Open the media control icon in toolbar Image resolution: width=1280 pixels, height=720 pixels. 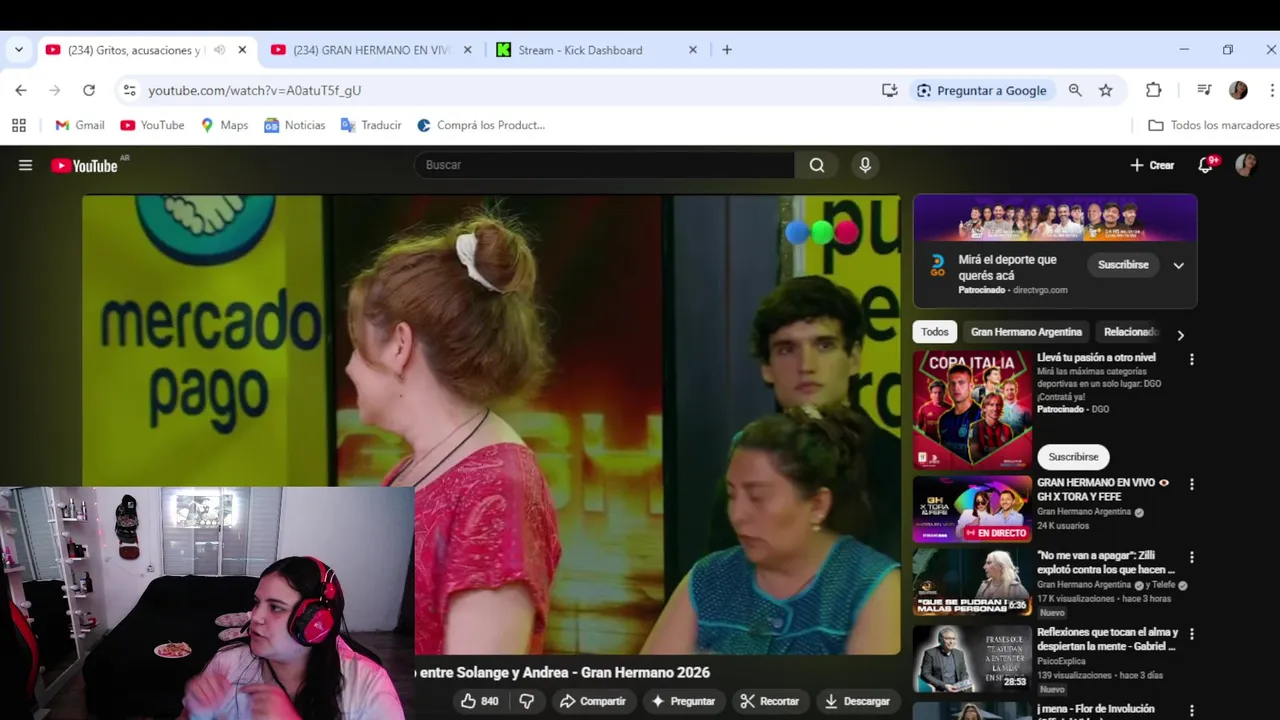click(x=1204, y=90)
